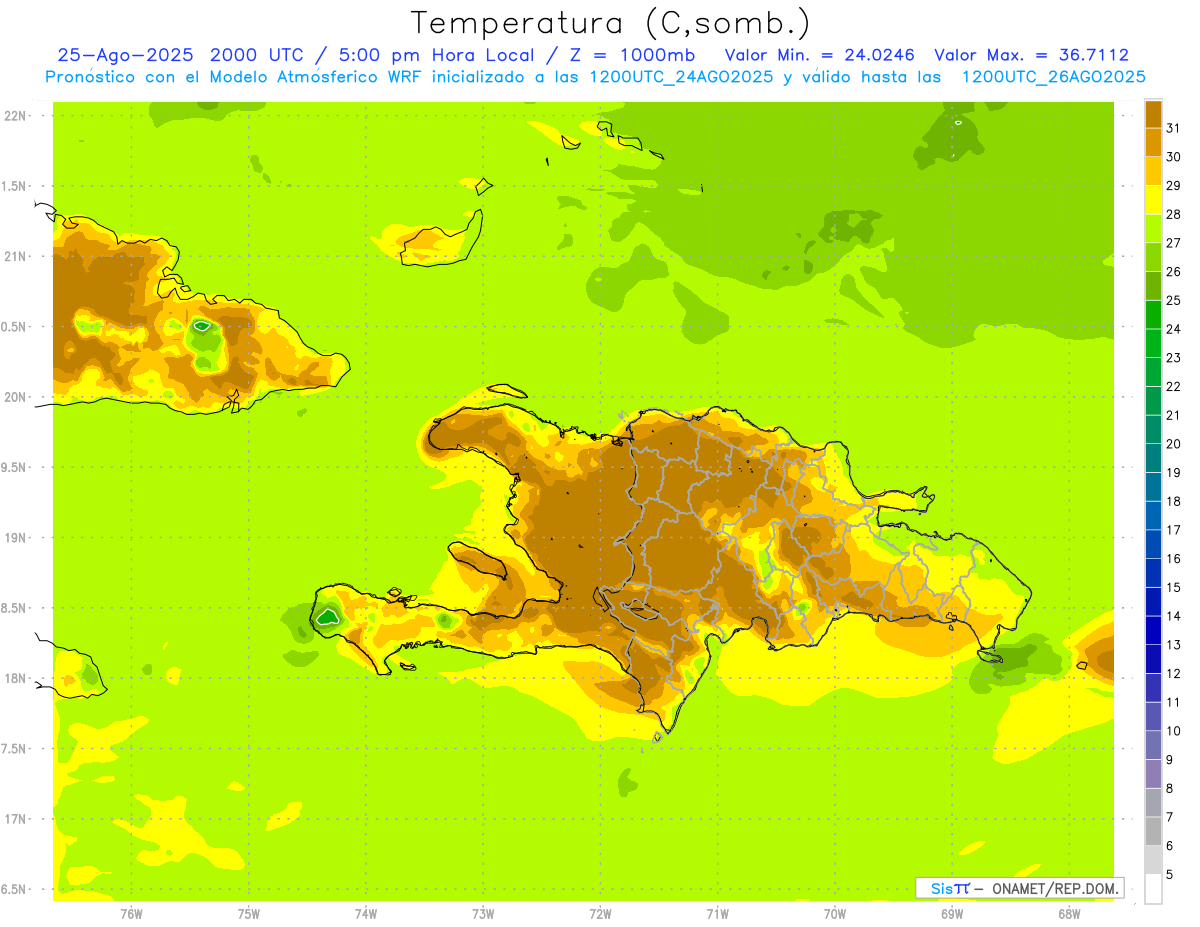
Task: Click the '73W' longitude label
Action: [x=483, y=913]
